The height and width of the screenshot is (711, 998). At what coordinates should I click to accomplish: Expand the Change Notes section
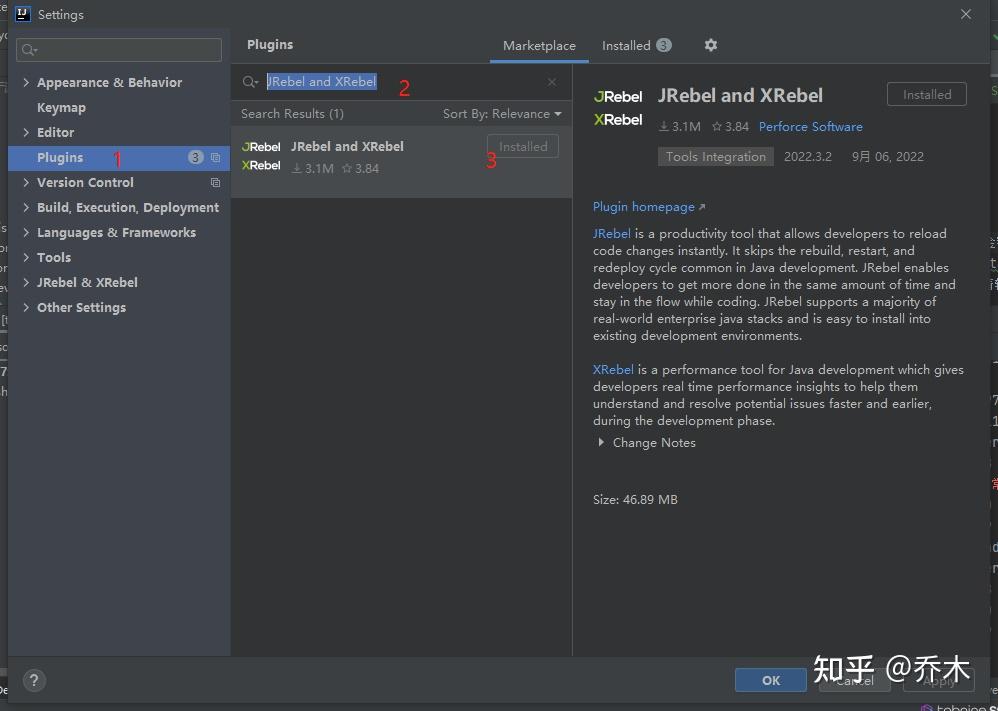pyautogui.click(x=601, y=442)
